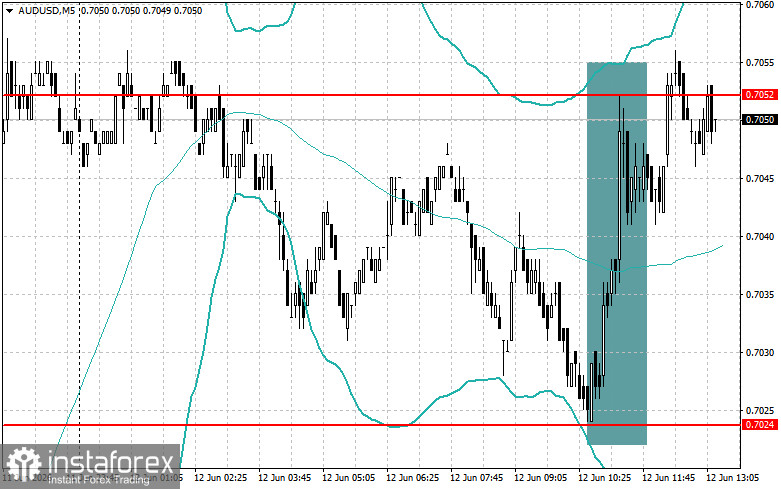The width and height of the screenshot is (781, 489).
Task: Click the 0.7060 price axis value
Action: [x=760, y=5]
